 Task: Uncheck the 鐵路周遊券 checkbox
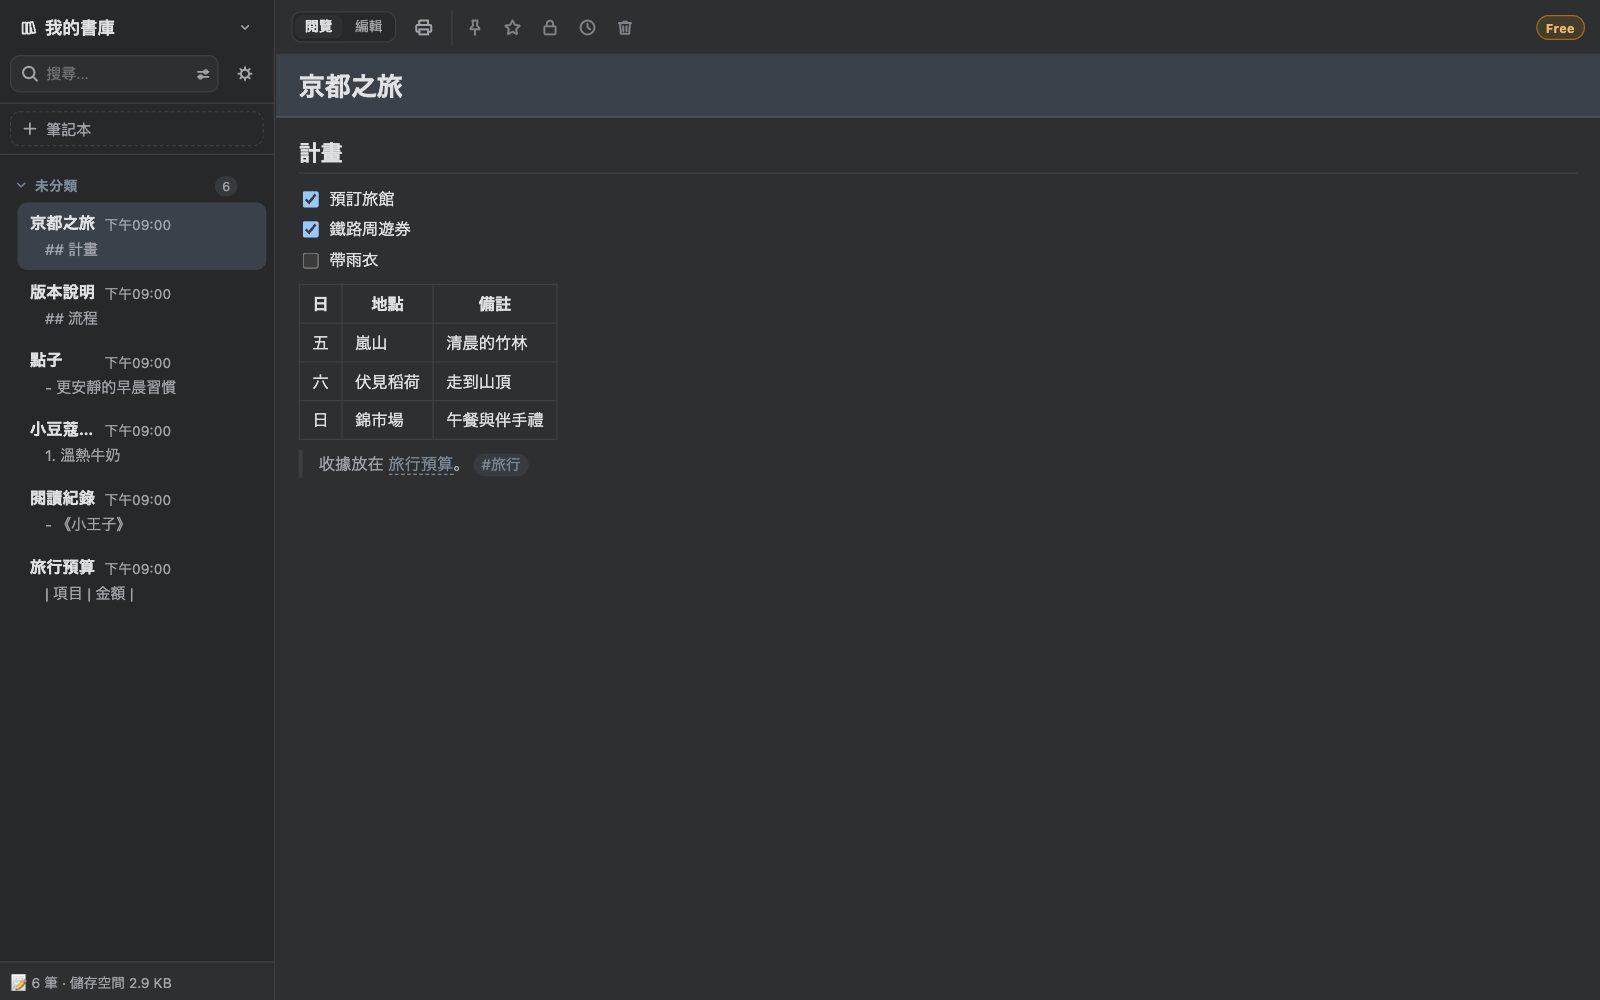coord(311,229)
